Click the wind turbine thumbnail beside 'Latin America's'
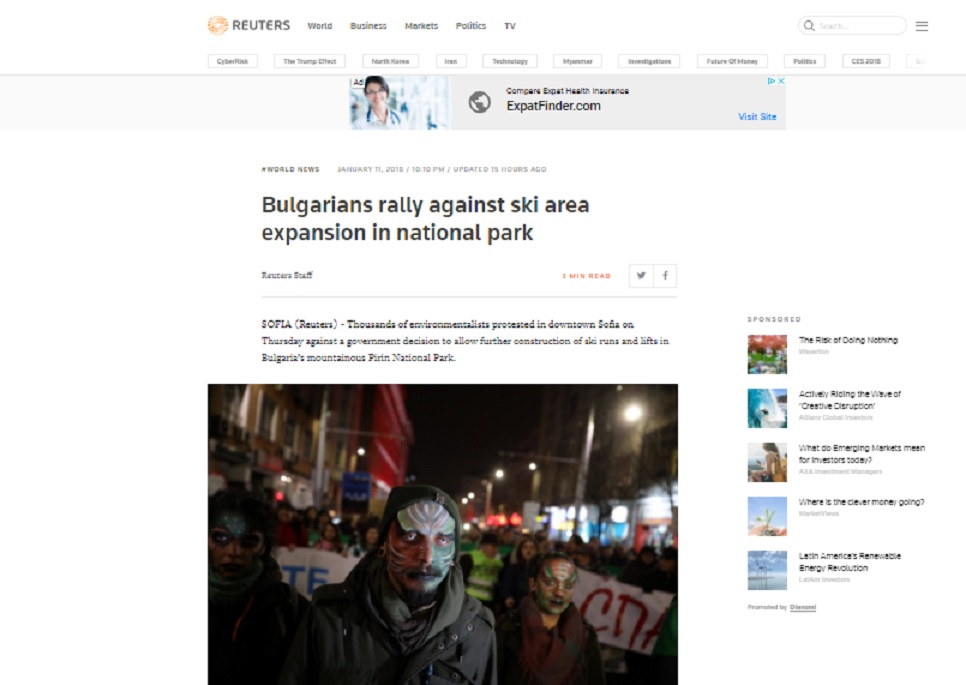 coord(767,570)
